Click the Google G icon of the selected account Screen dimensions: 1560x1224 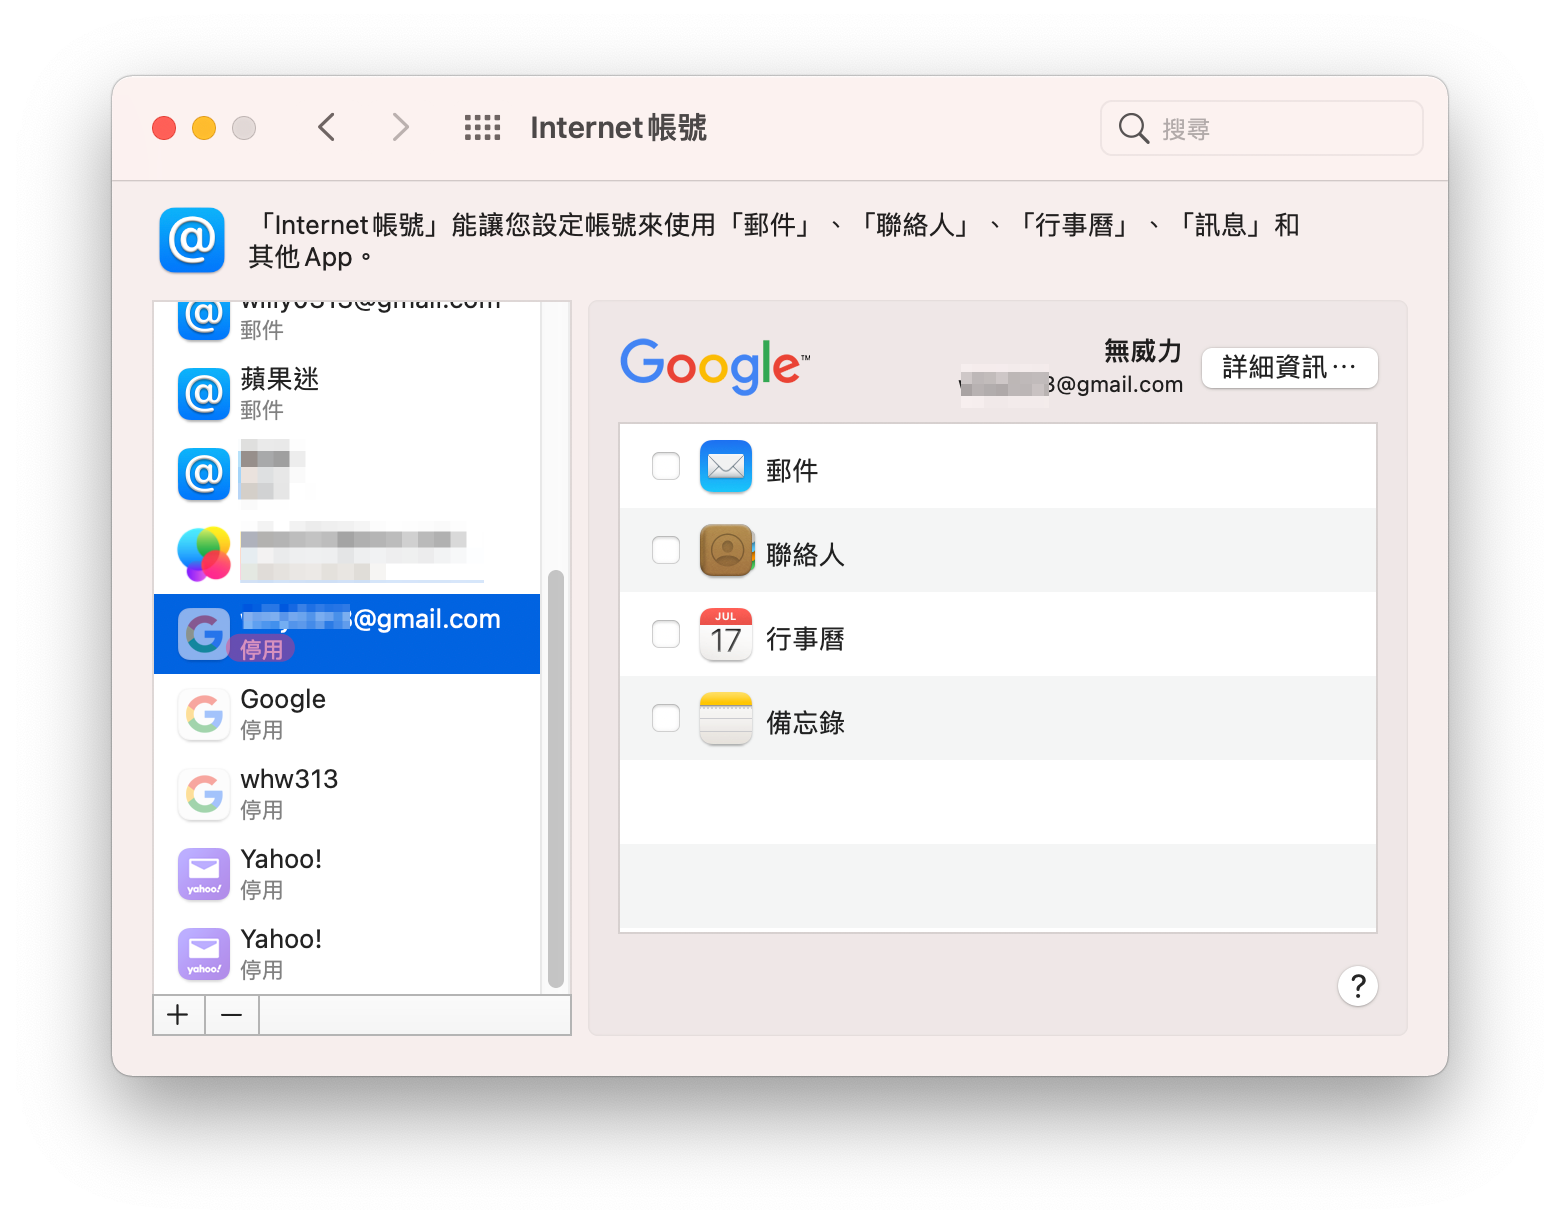click(204, 634)
